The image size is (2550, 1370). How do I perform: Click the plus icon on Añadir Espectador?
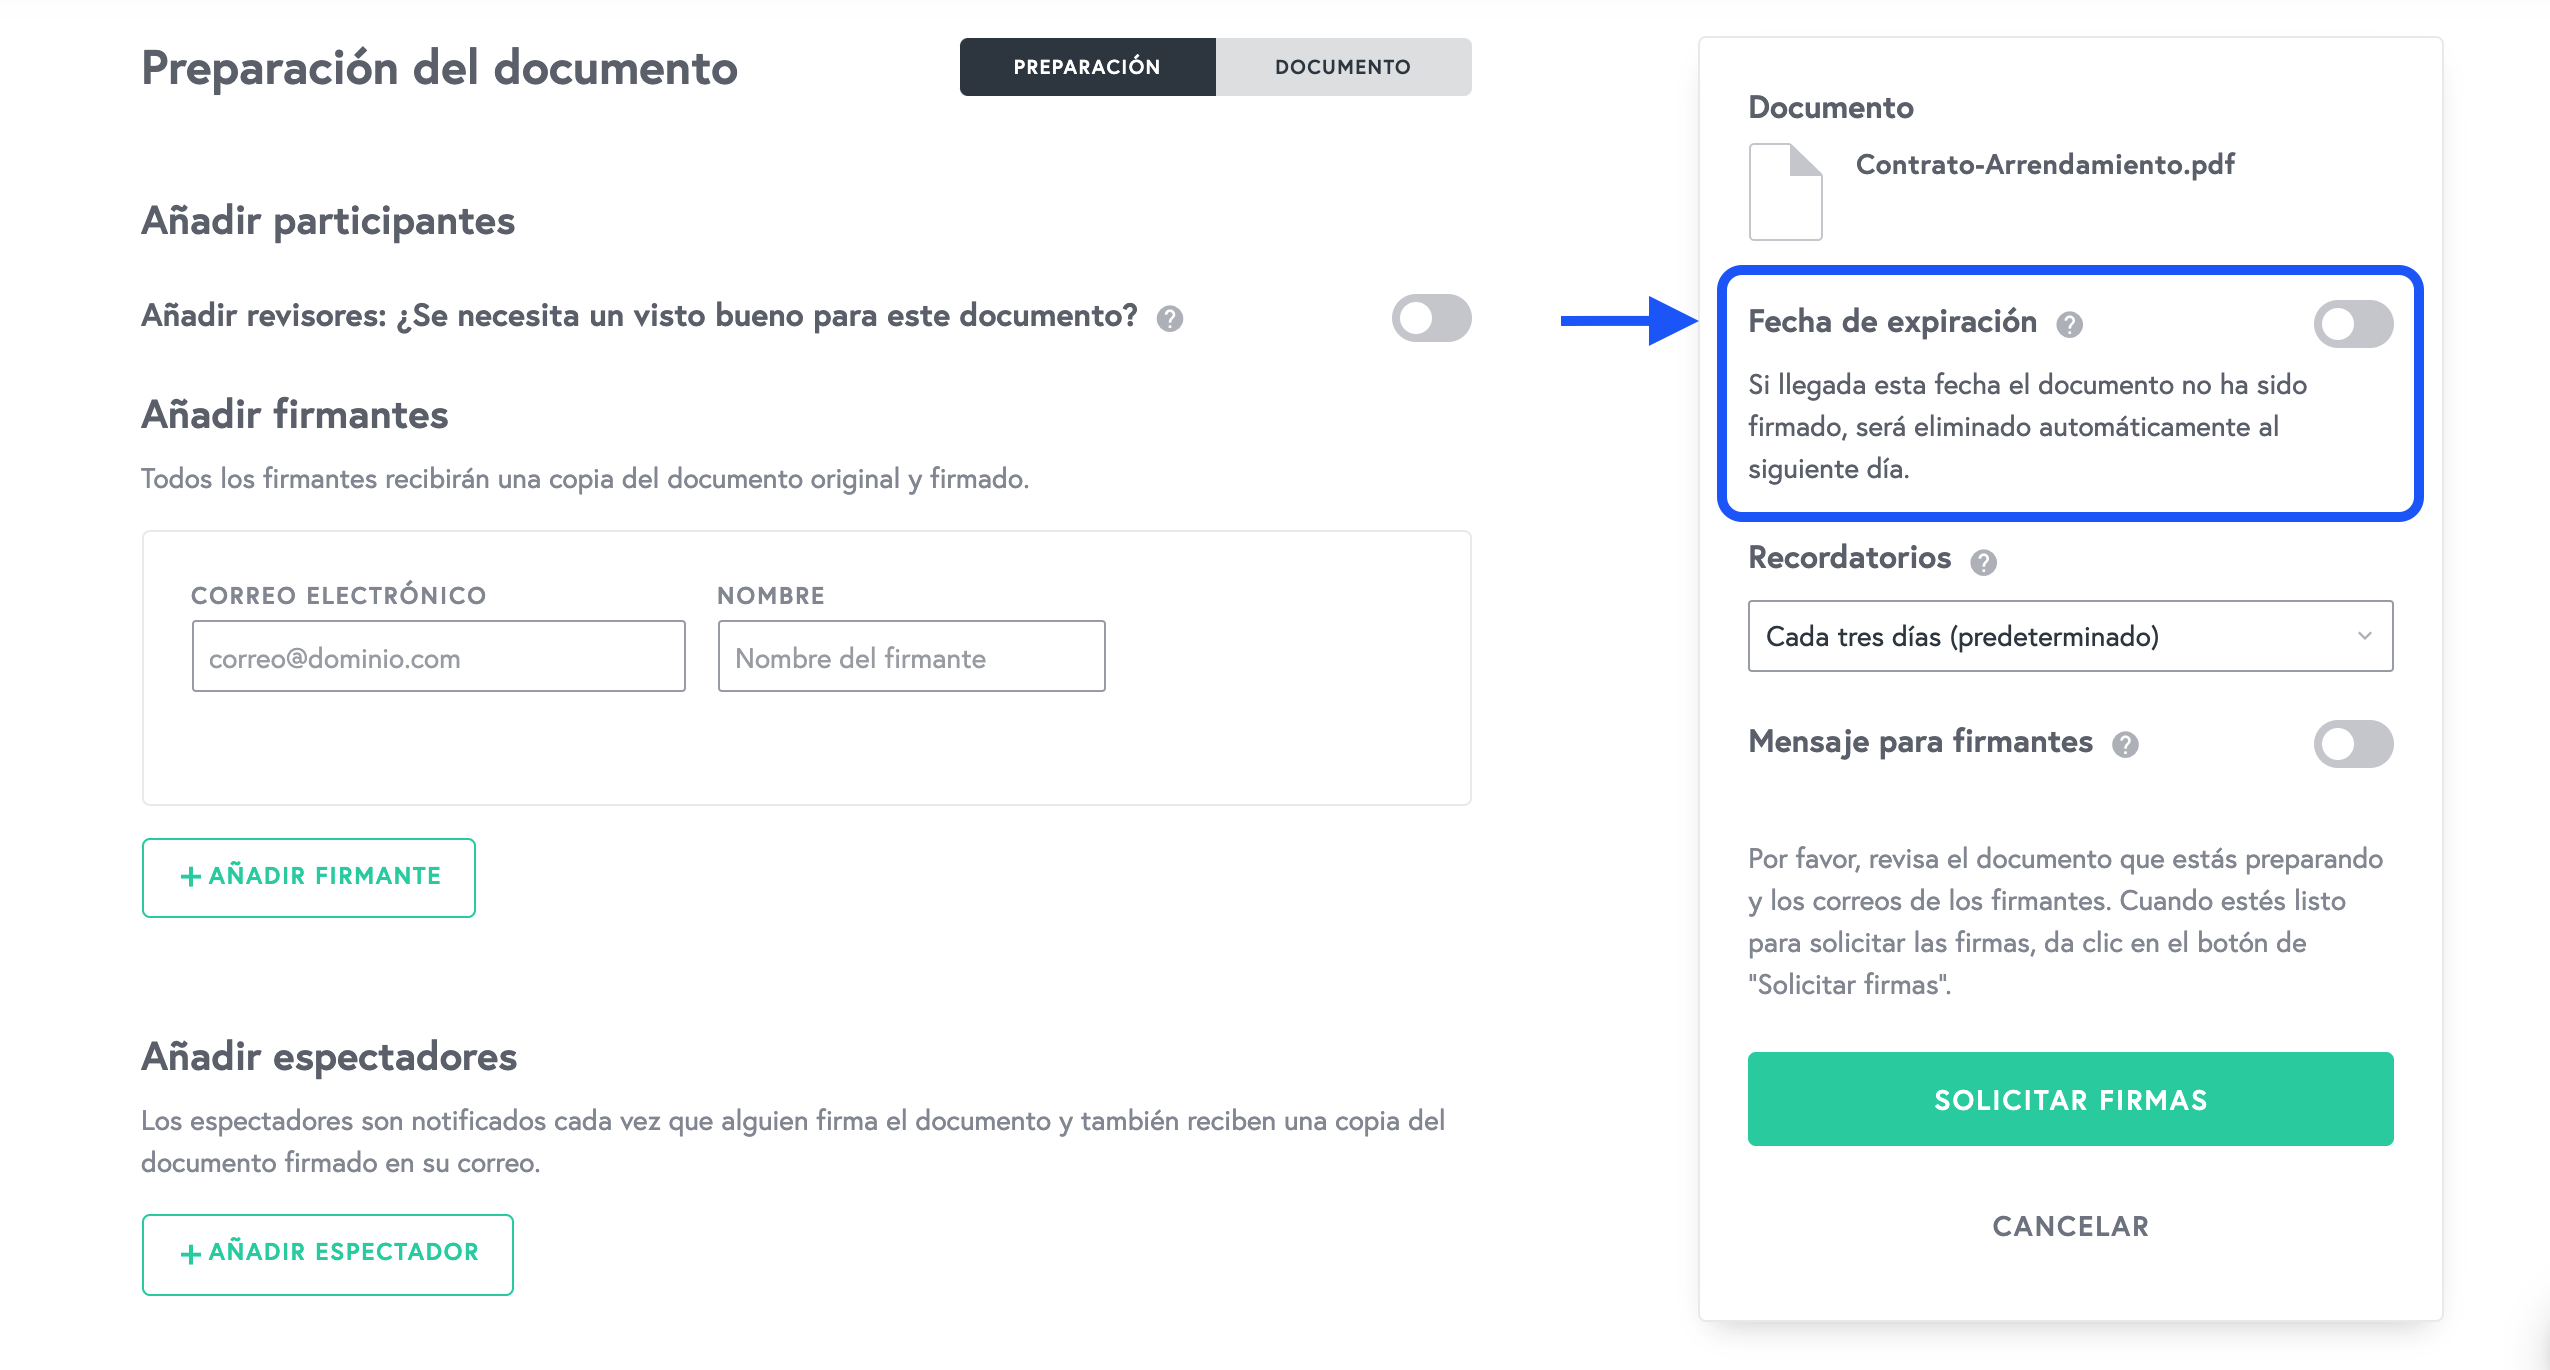point(190,1254)
